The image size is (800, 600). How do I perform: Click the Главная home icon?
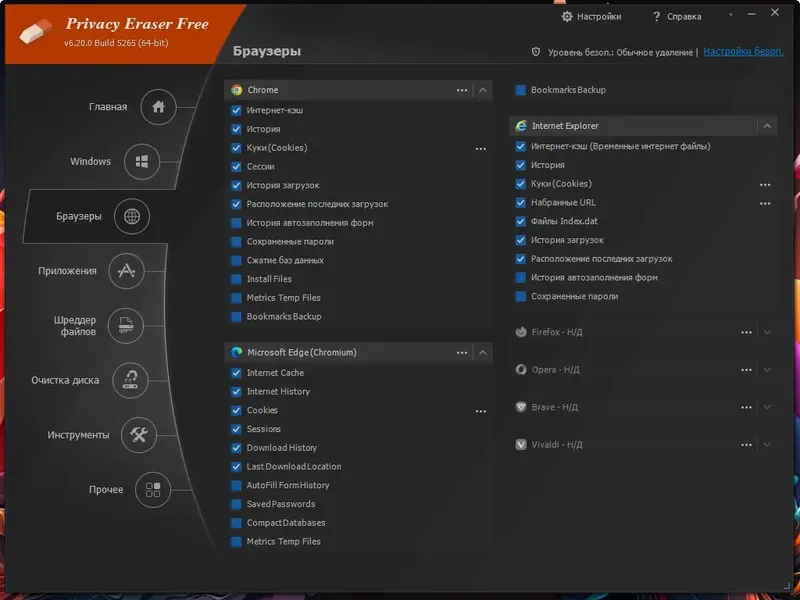[x=158, y=107]
